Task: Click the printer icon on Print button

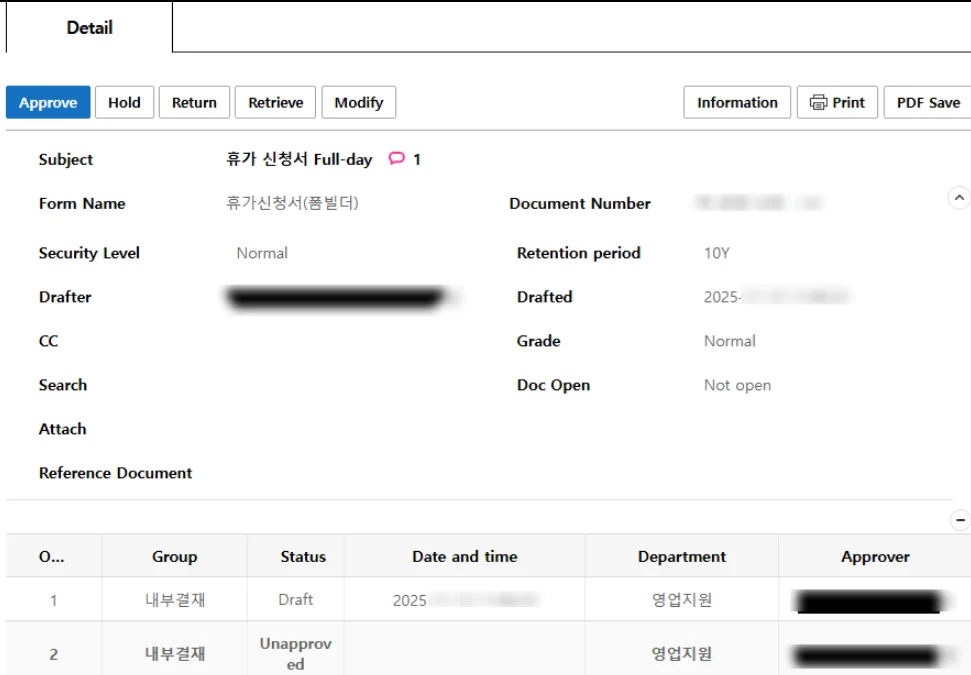Action: [818, 103]
